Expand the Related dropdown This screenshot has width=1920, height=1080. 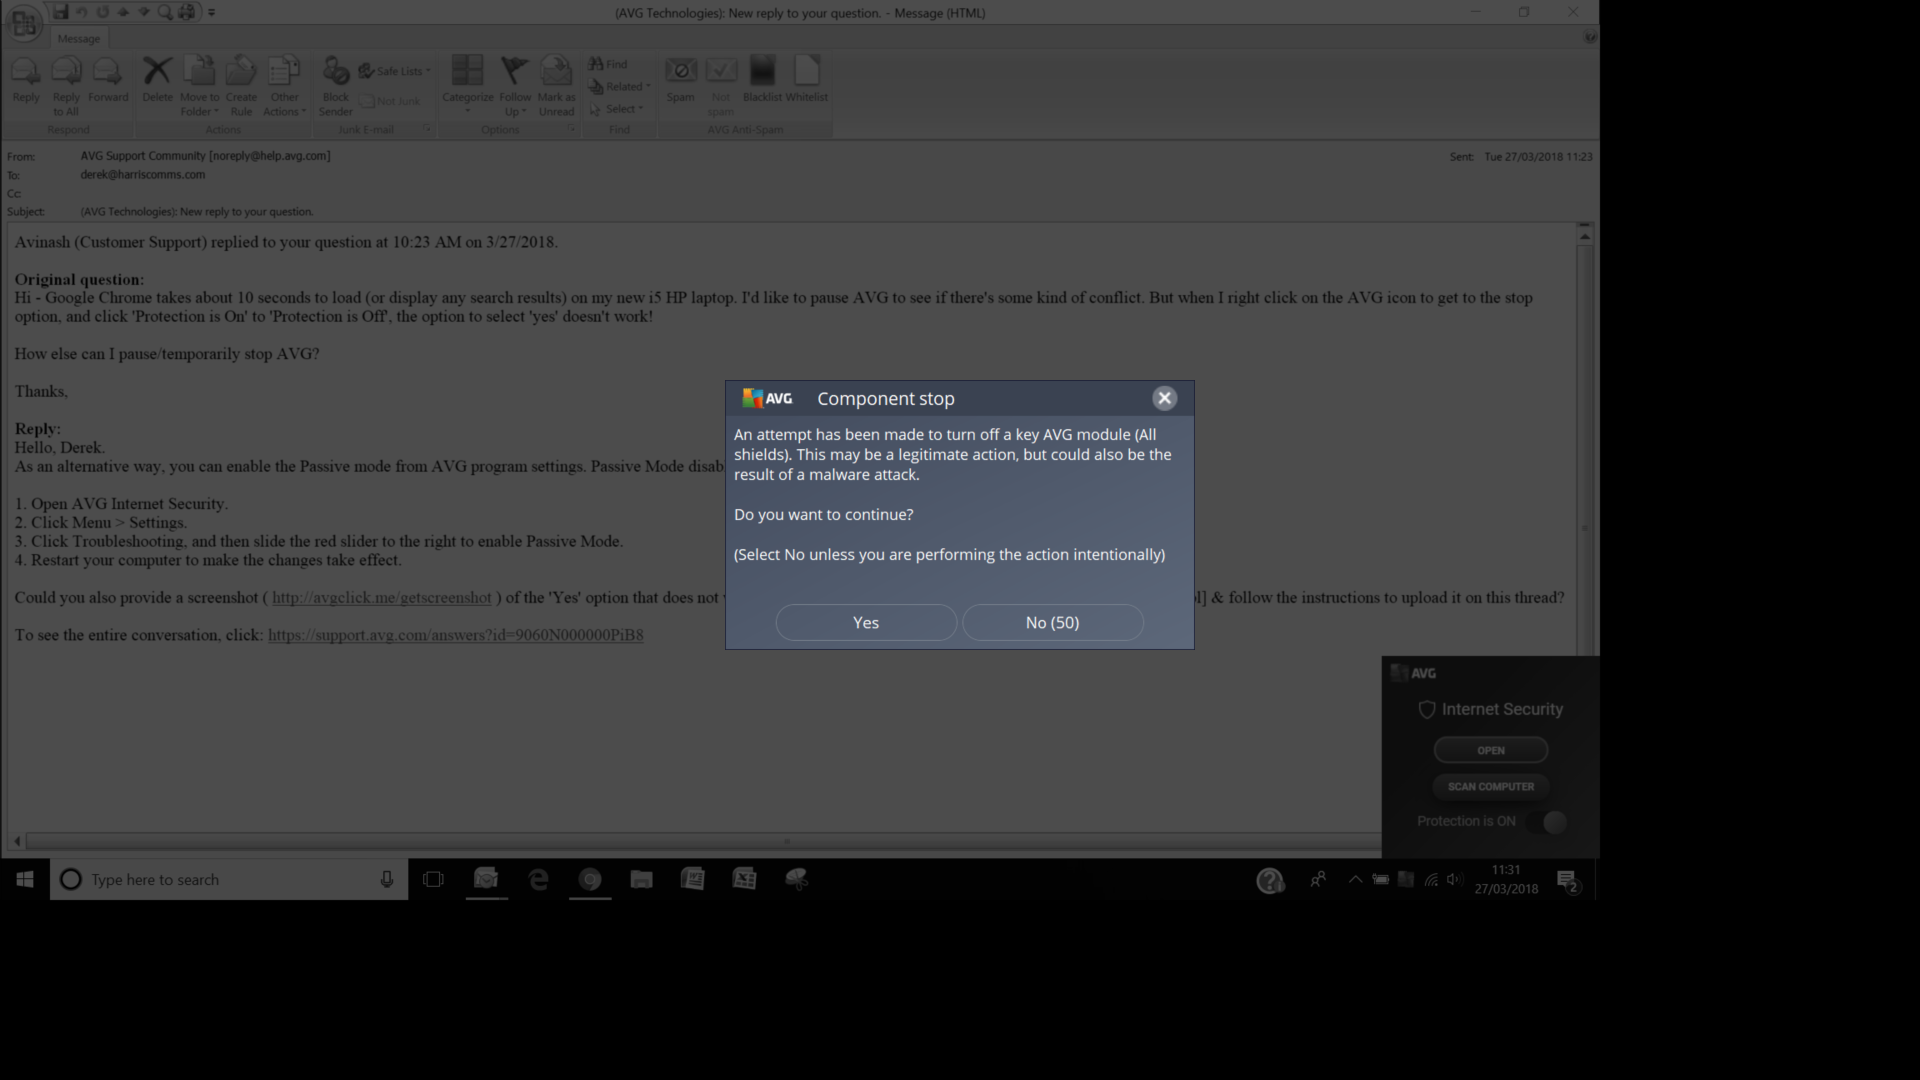620,87
